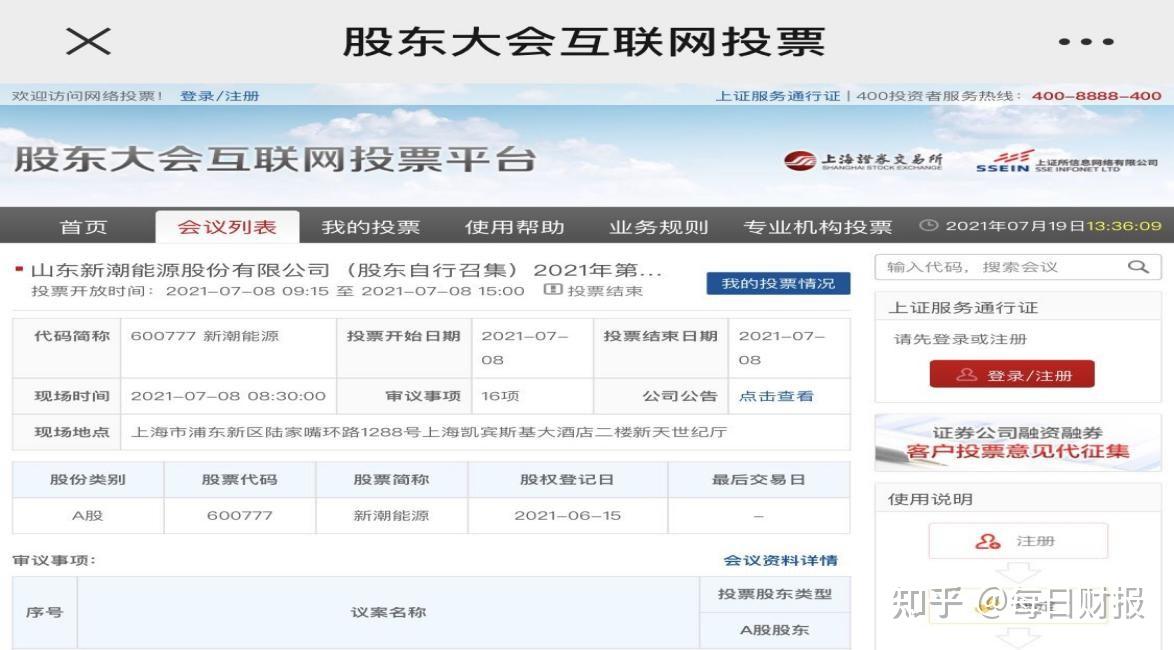Open 会议资料详情 link

780,560
